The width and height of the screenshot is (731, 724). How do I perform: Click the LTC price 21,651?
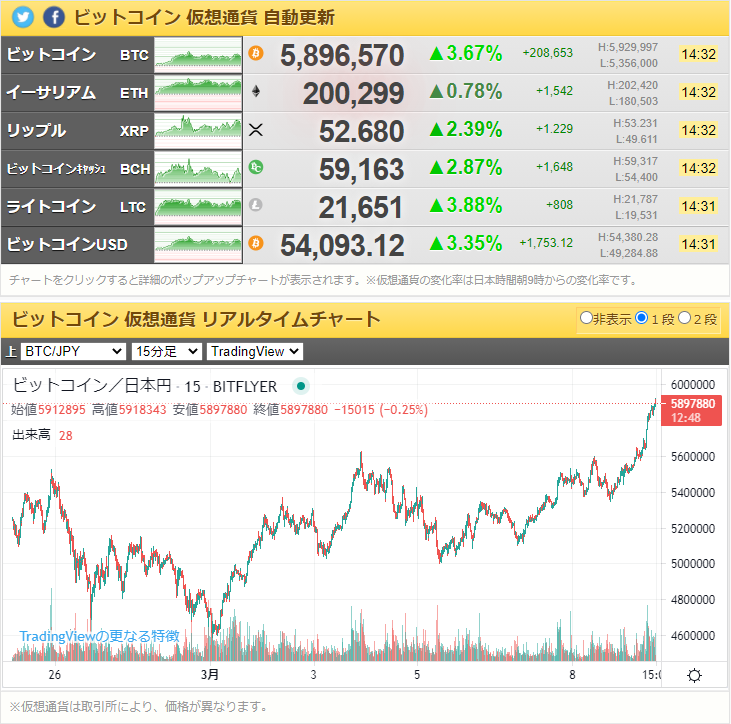(x=360, y=207)
